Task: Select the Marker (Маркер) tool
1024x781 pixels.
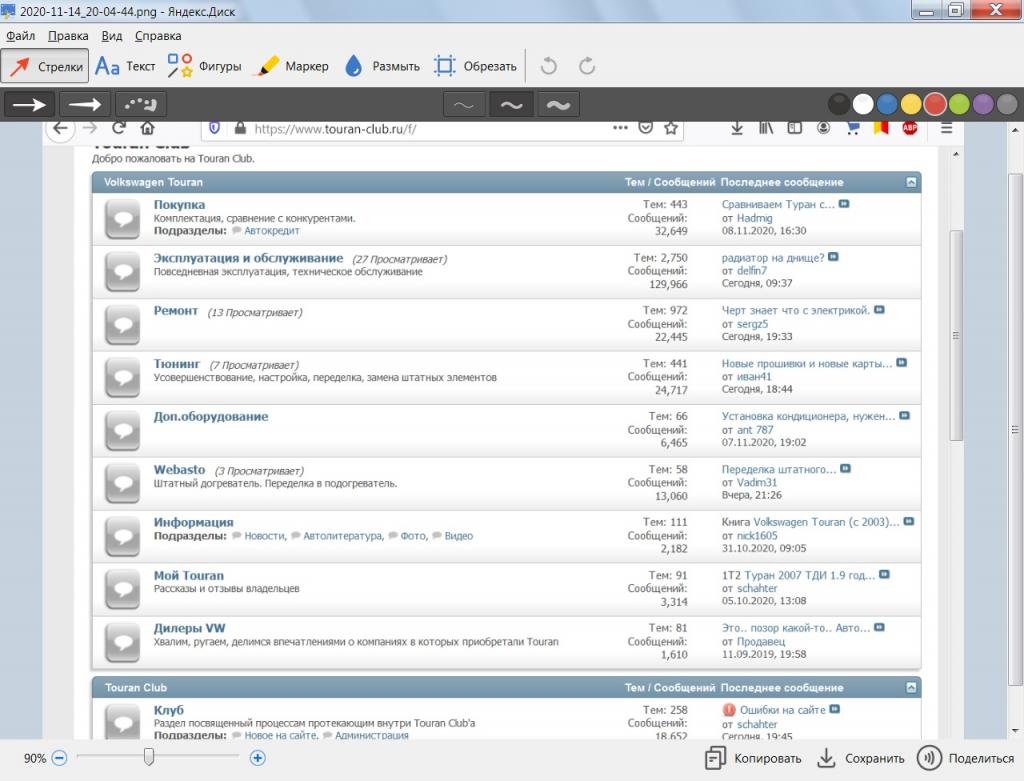Action: pos(293,66)
